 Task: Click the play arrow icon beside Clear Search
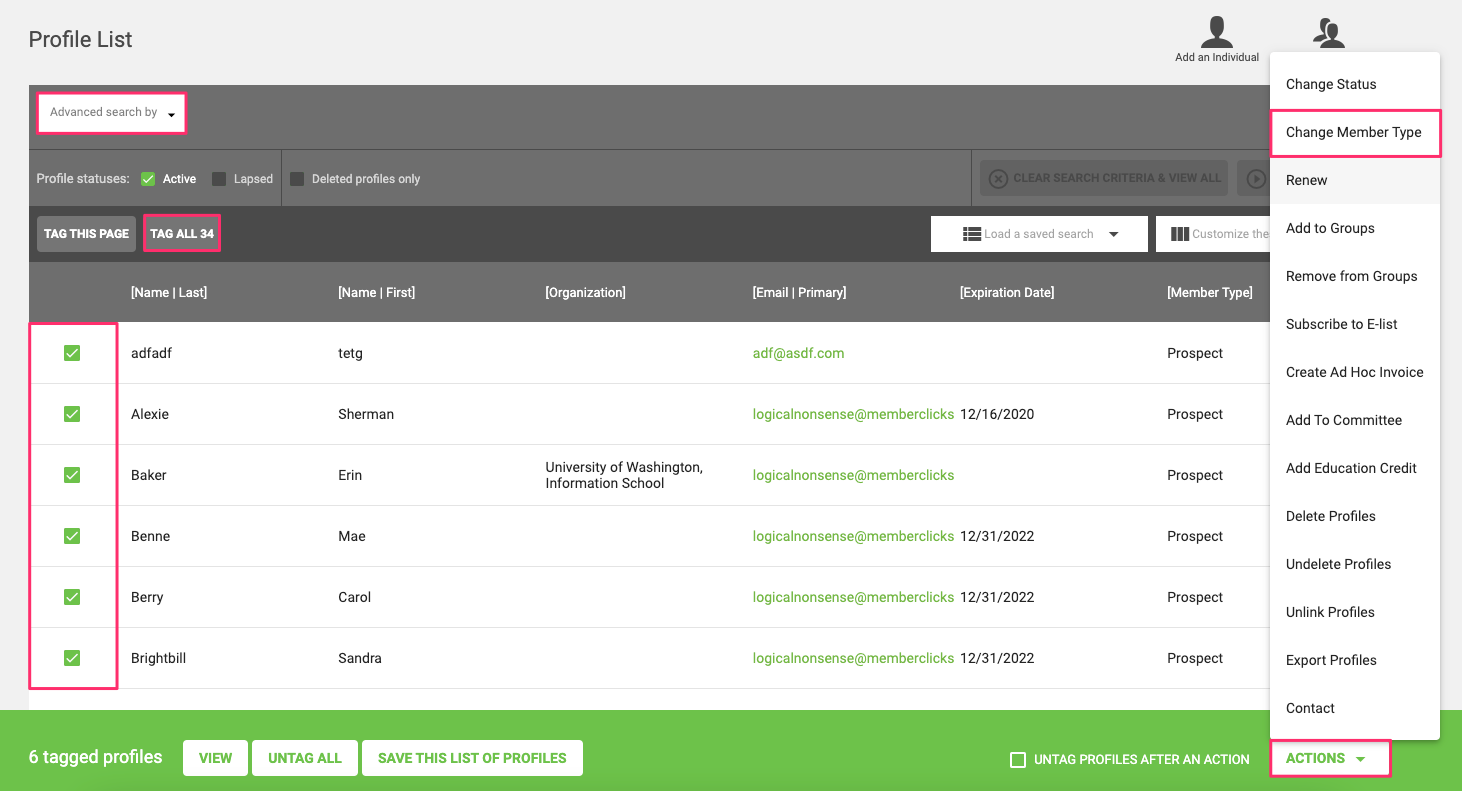(1256, 179)
